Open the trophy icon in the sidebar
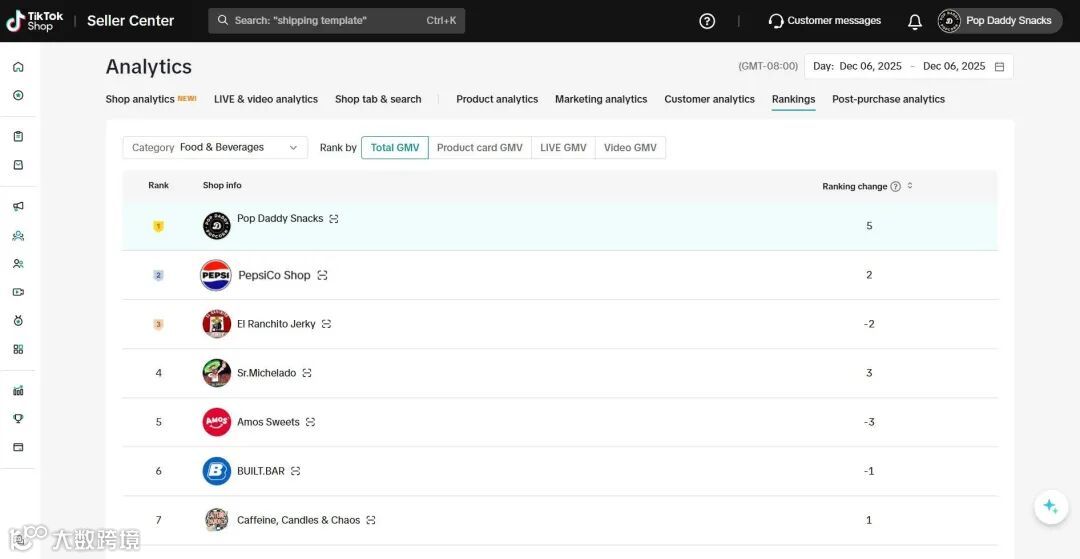This screenshot has width=1080, height=559. point(19,419)
